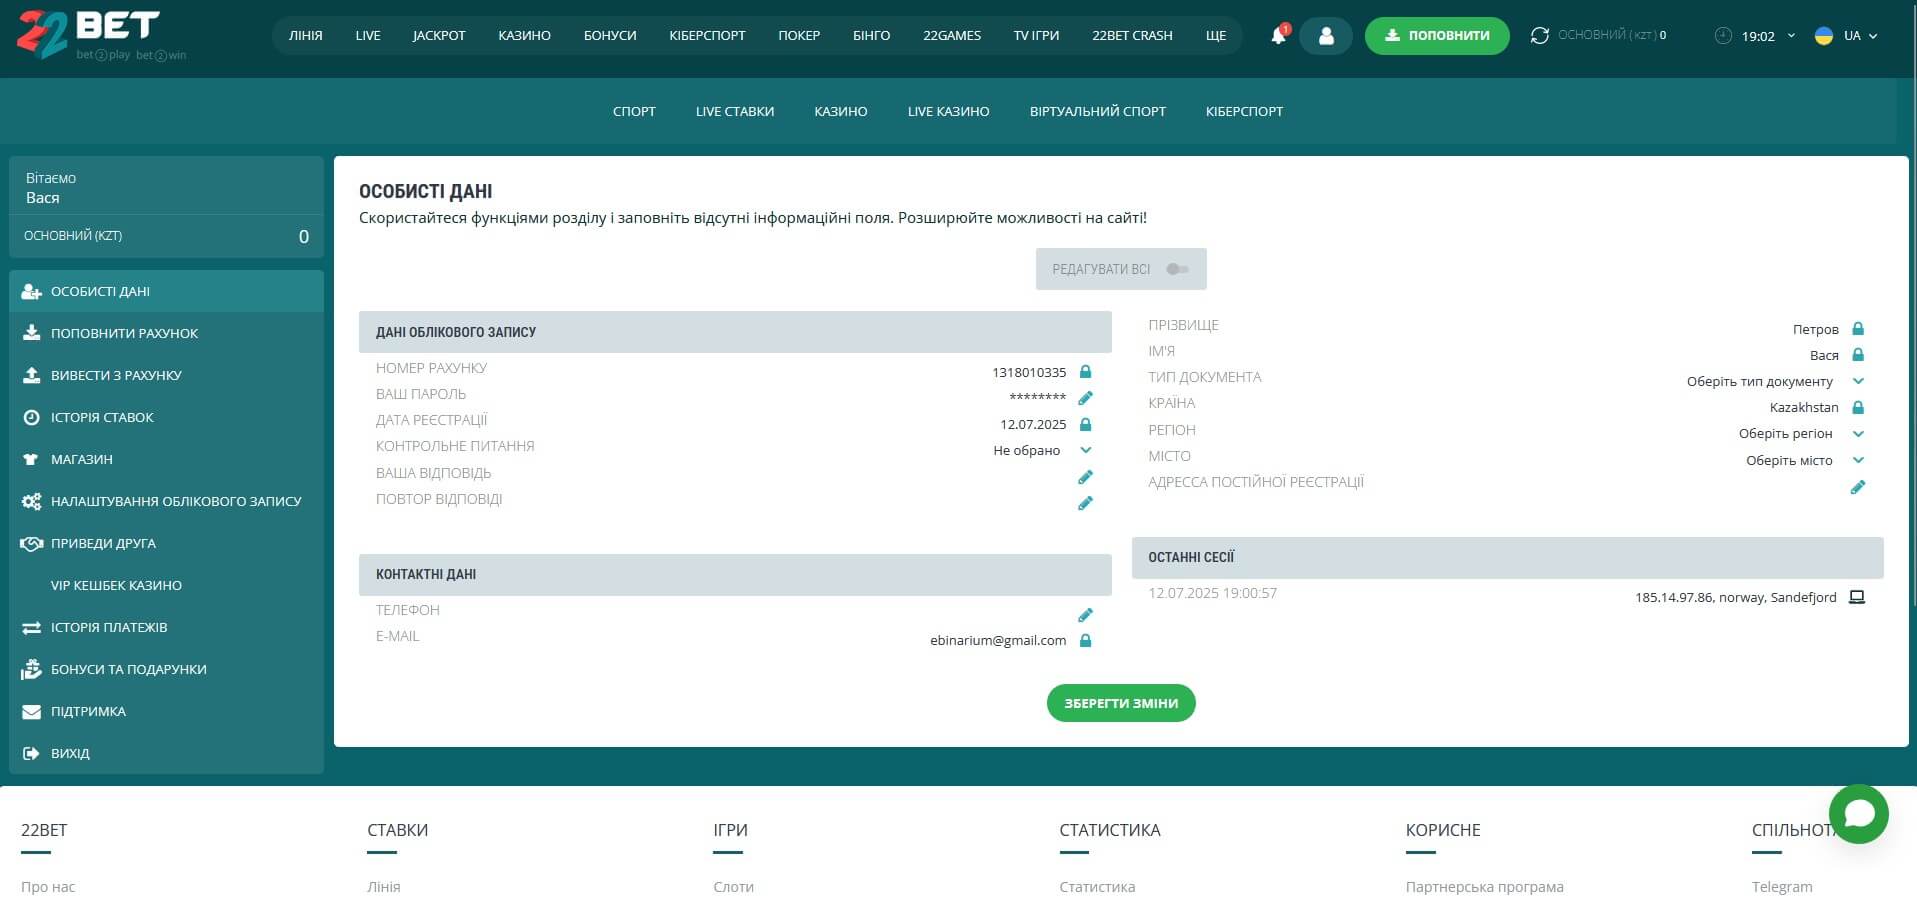Open the user profile icon button
This screenshot has width=1917, height=908.
[x=1326, y=36]
